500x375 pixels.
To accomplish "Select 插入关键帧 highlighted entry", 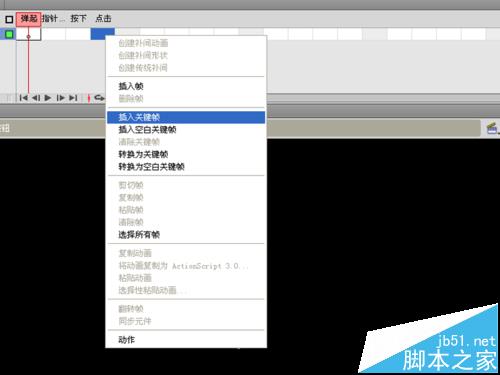I will coord(186,117).
